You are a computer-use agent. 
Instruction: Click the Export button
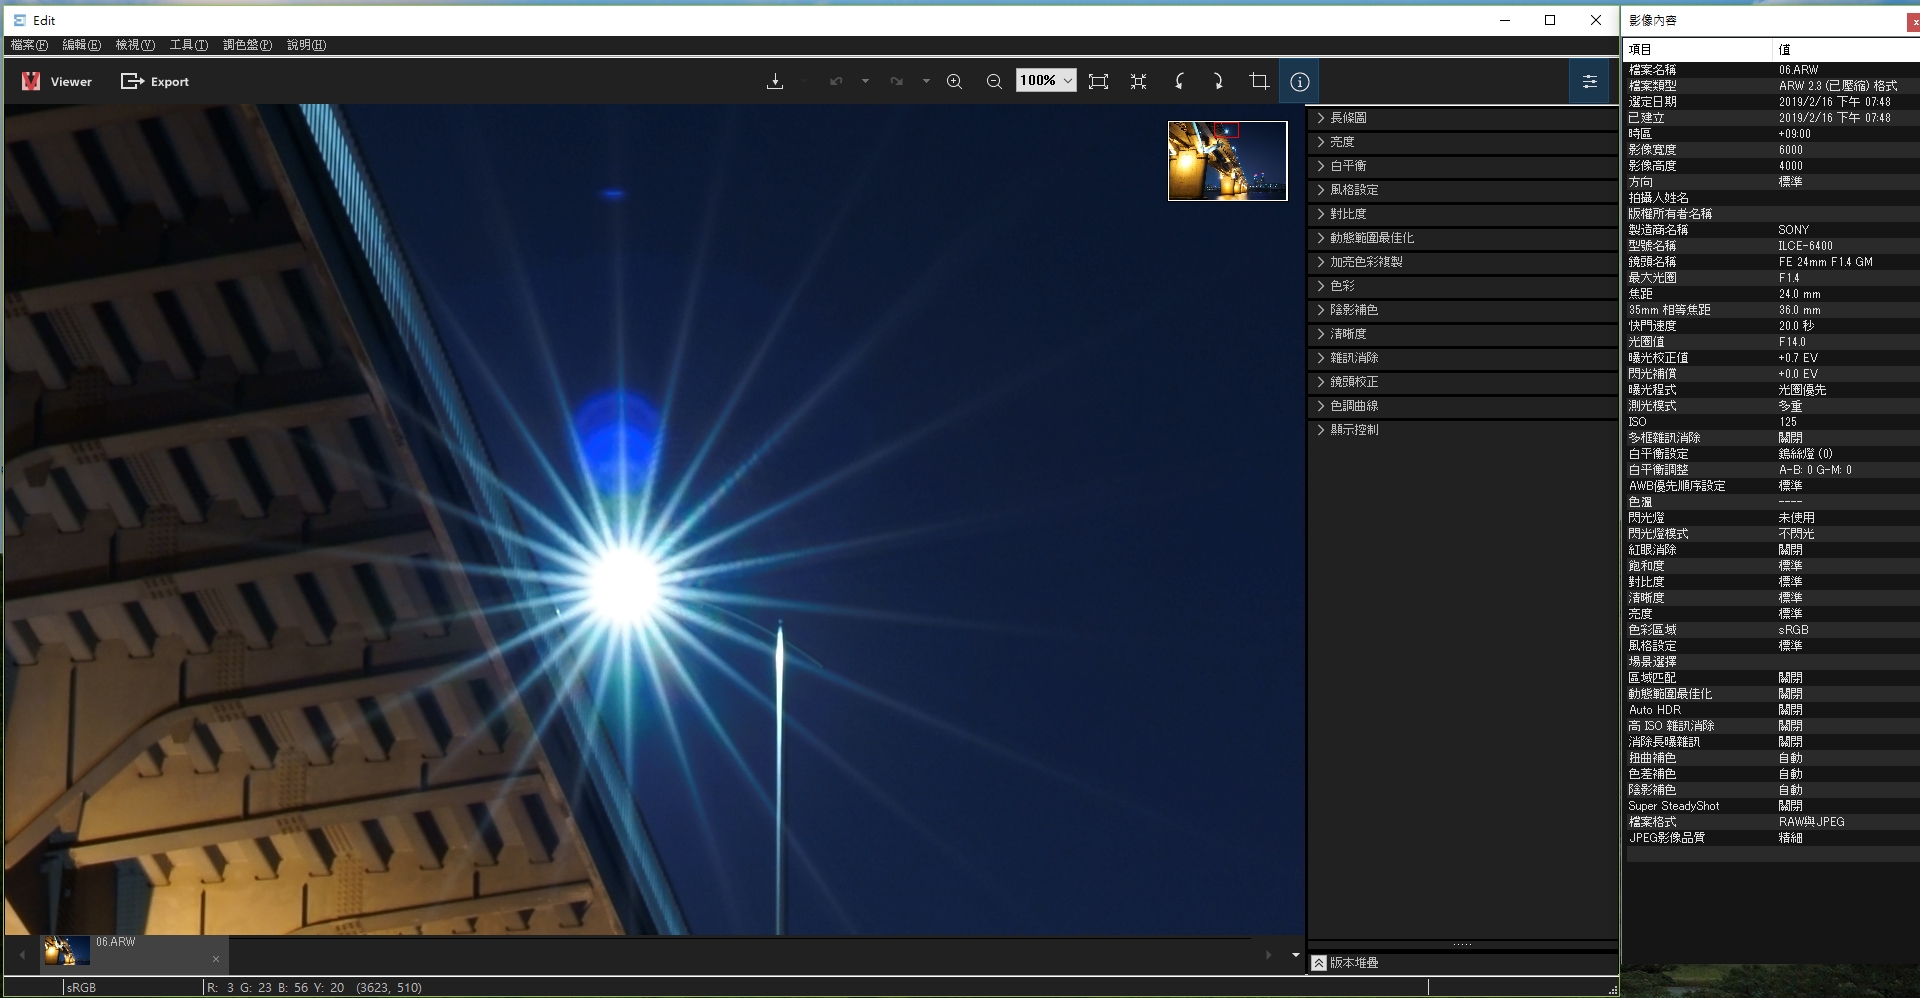pyautogui.click(x=155, y=82)
